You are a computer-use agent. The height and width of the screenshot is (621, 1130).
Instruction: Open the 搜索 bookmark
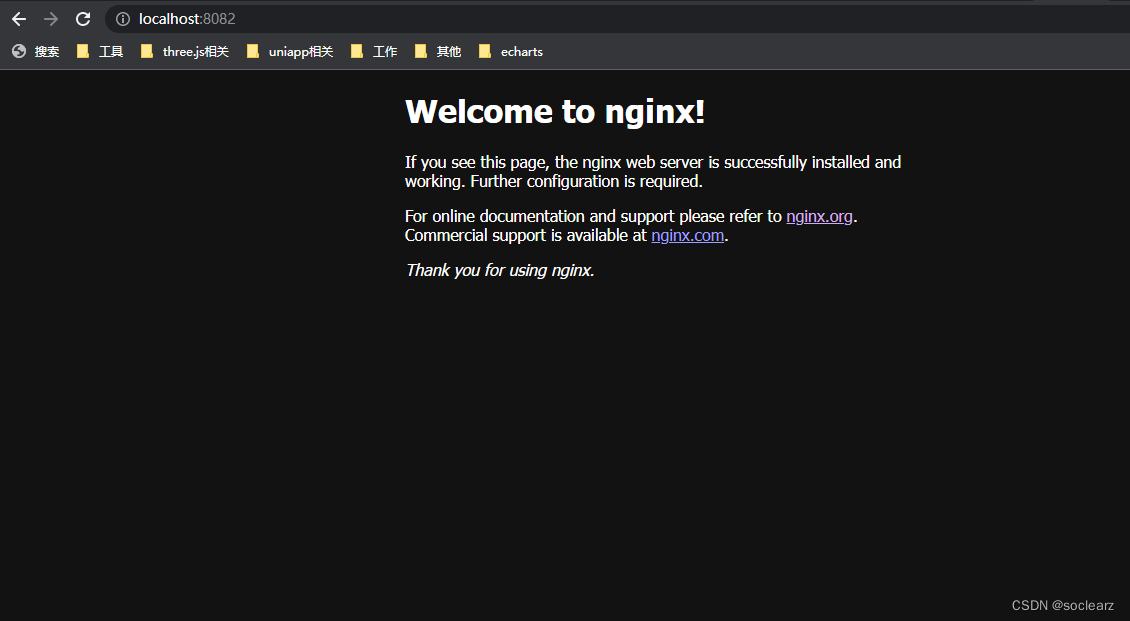pyautogui.click(x=36, y=51)
